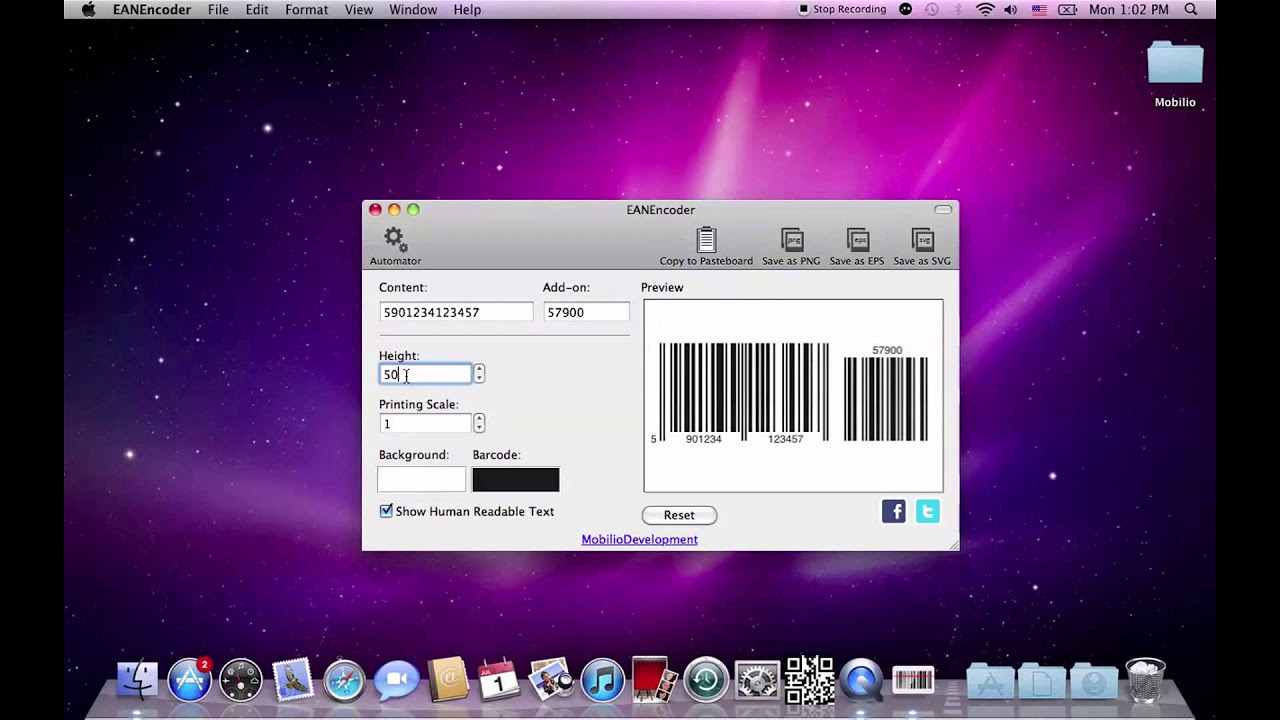The height and width of the screenshot is (720, 1280).
Task: Click US flag input menu icon
Action: click(1038, 9)
